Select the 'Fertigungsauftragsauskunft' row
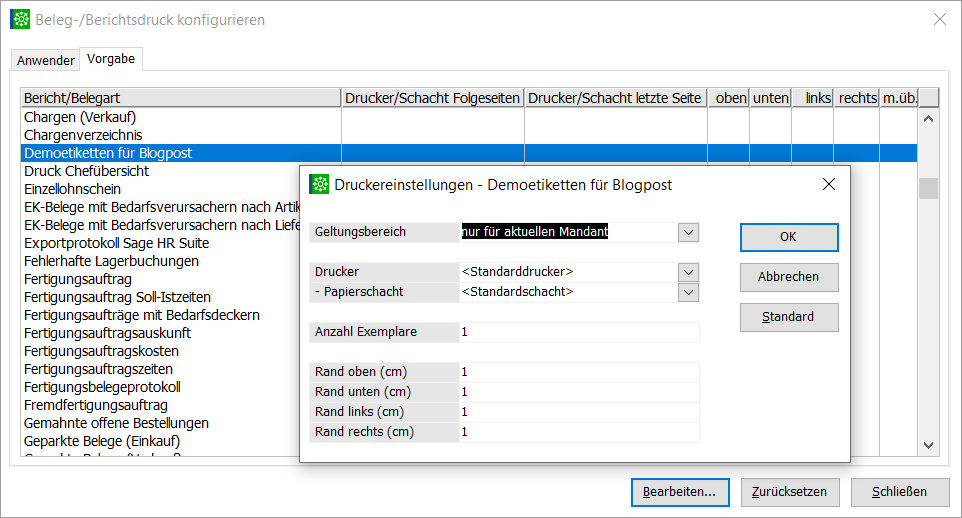Viewport: 962px width, 518px height. coord(161,333)
